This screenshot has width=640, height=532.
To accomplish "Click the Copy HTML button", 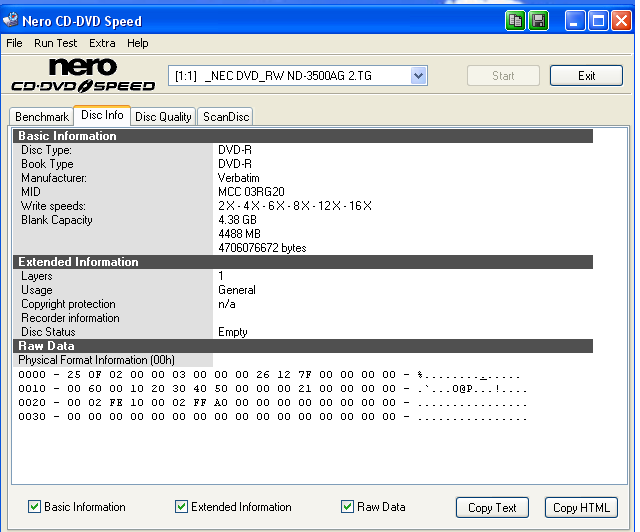I will [x=581, y=507].
